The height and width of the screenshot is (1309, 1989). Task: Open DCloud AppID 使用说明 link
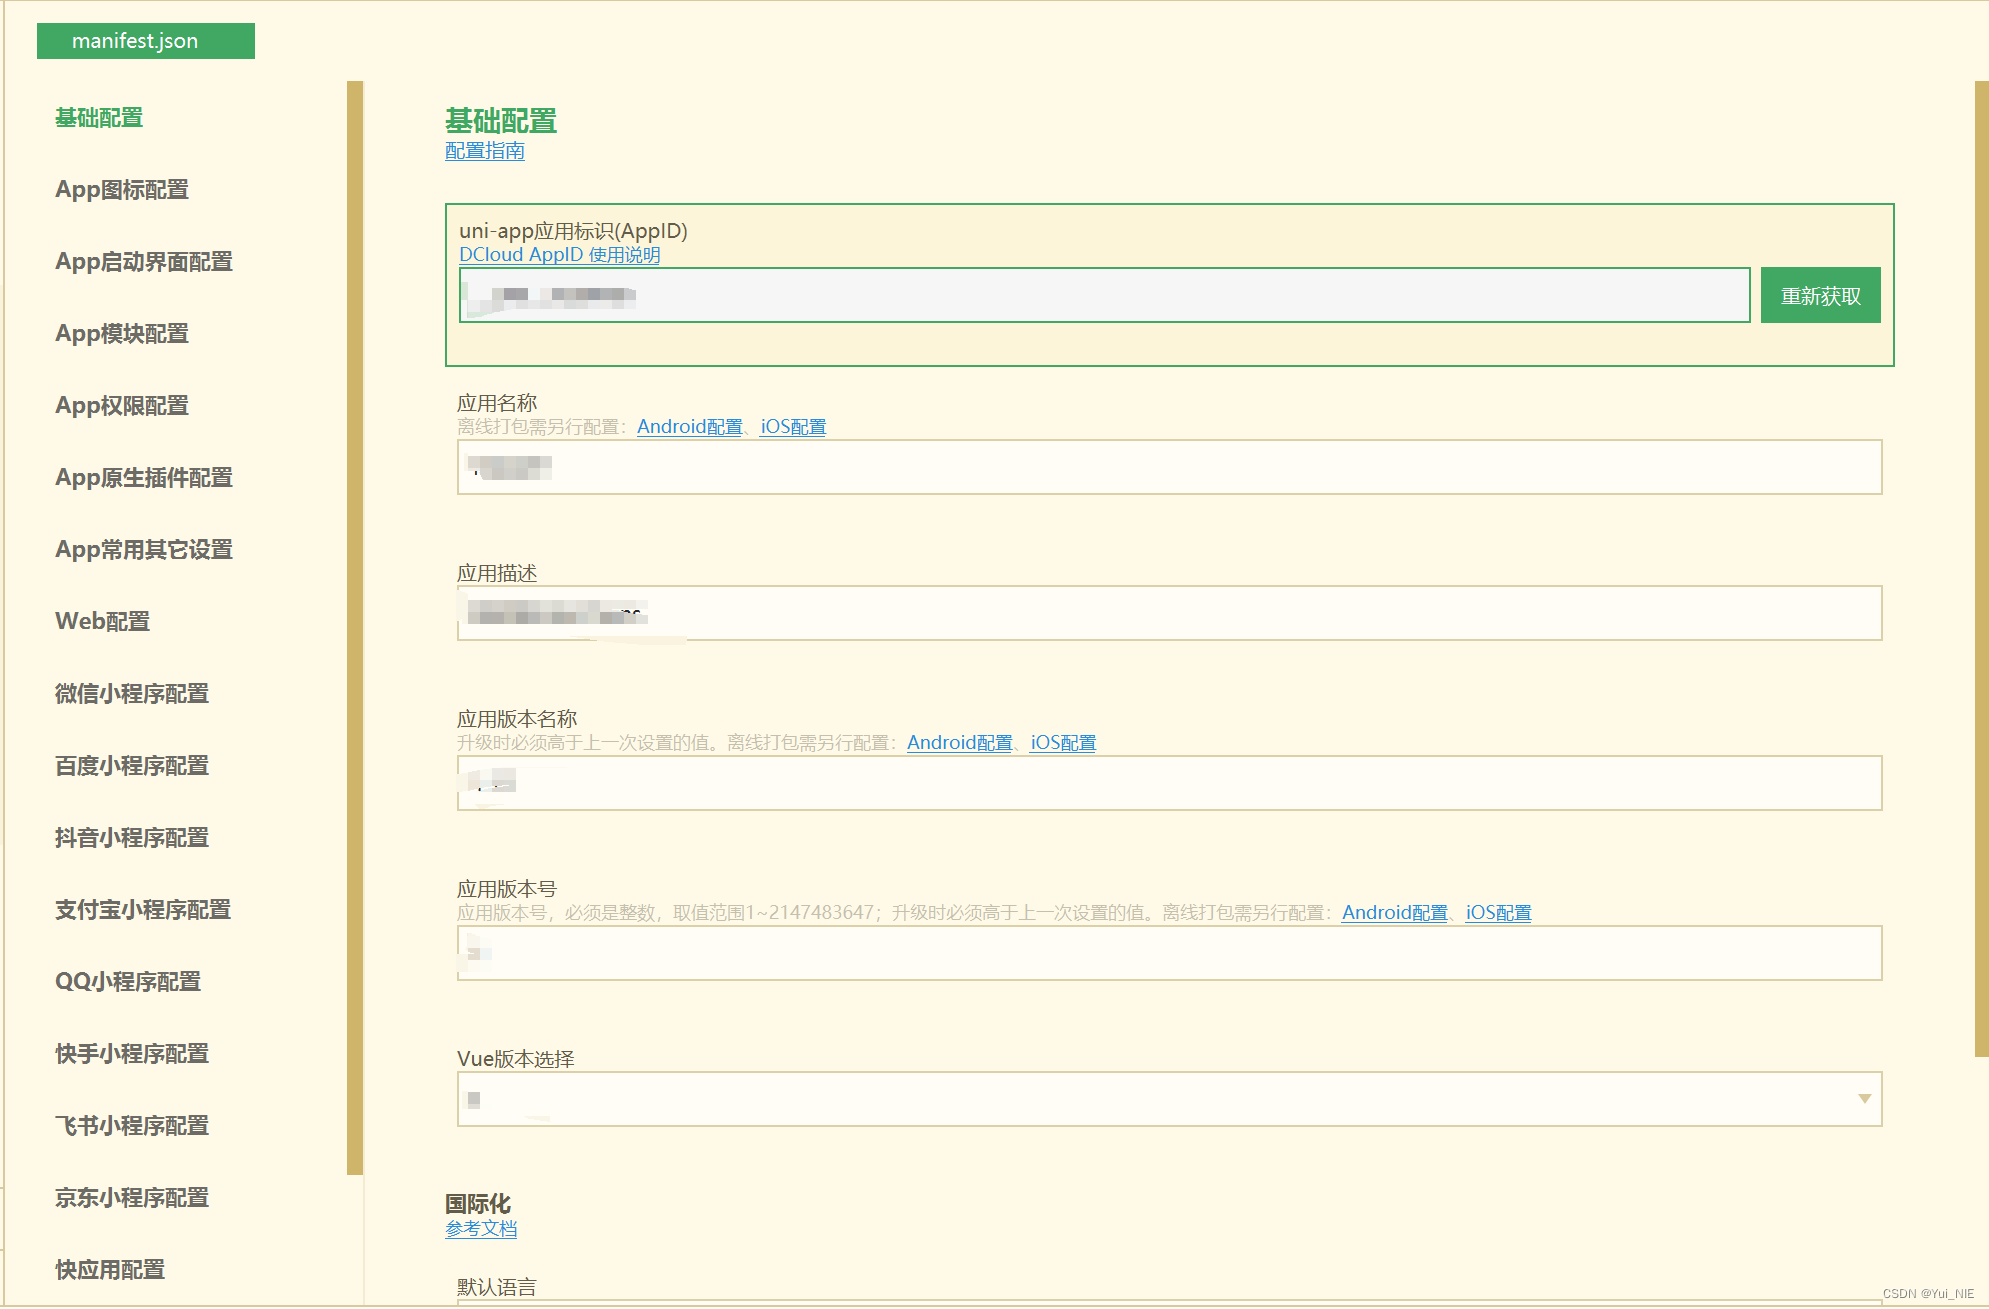[x=559, y=255]
